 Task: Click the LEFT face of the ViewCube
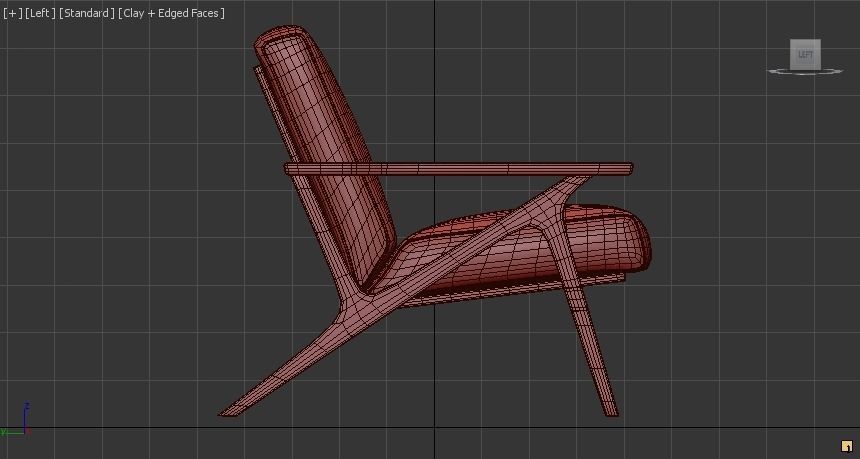[x=805, y=54]
